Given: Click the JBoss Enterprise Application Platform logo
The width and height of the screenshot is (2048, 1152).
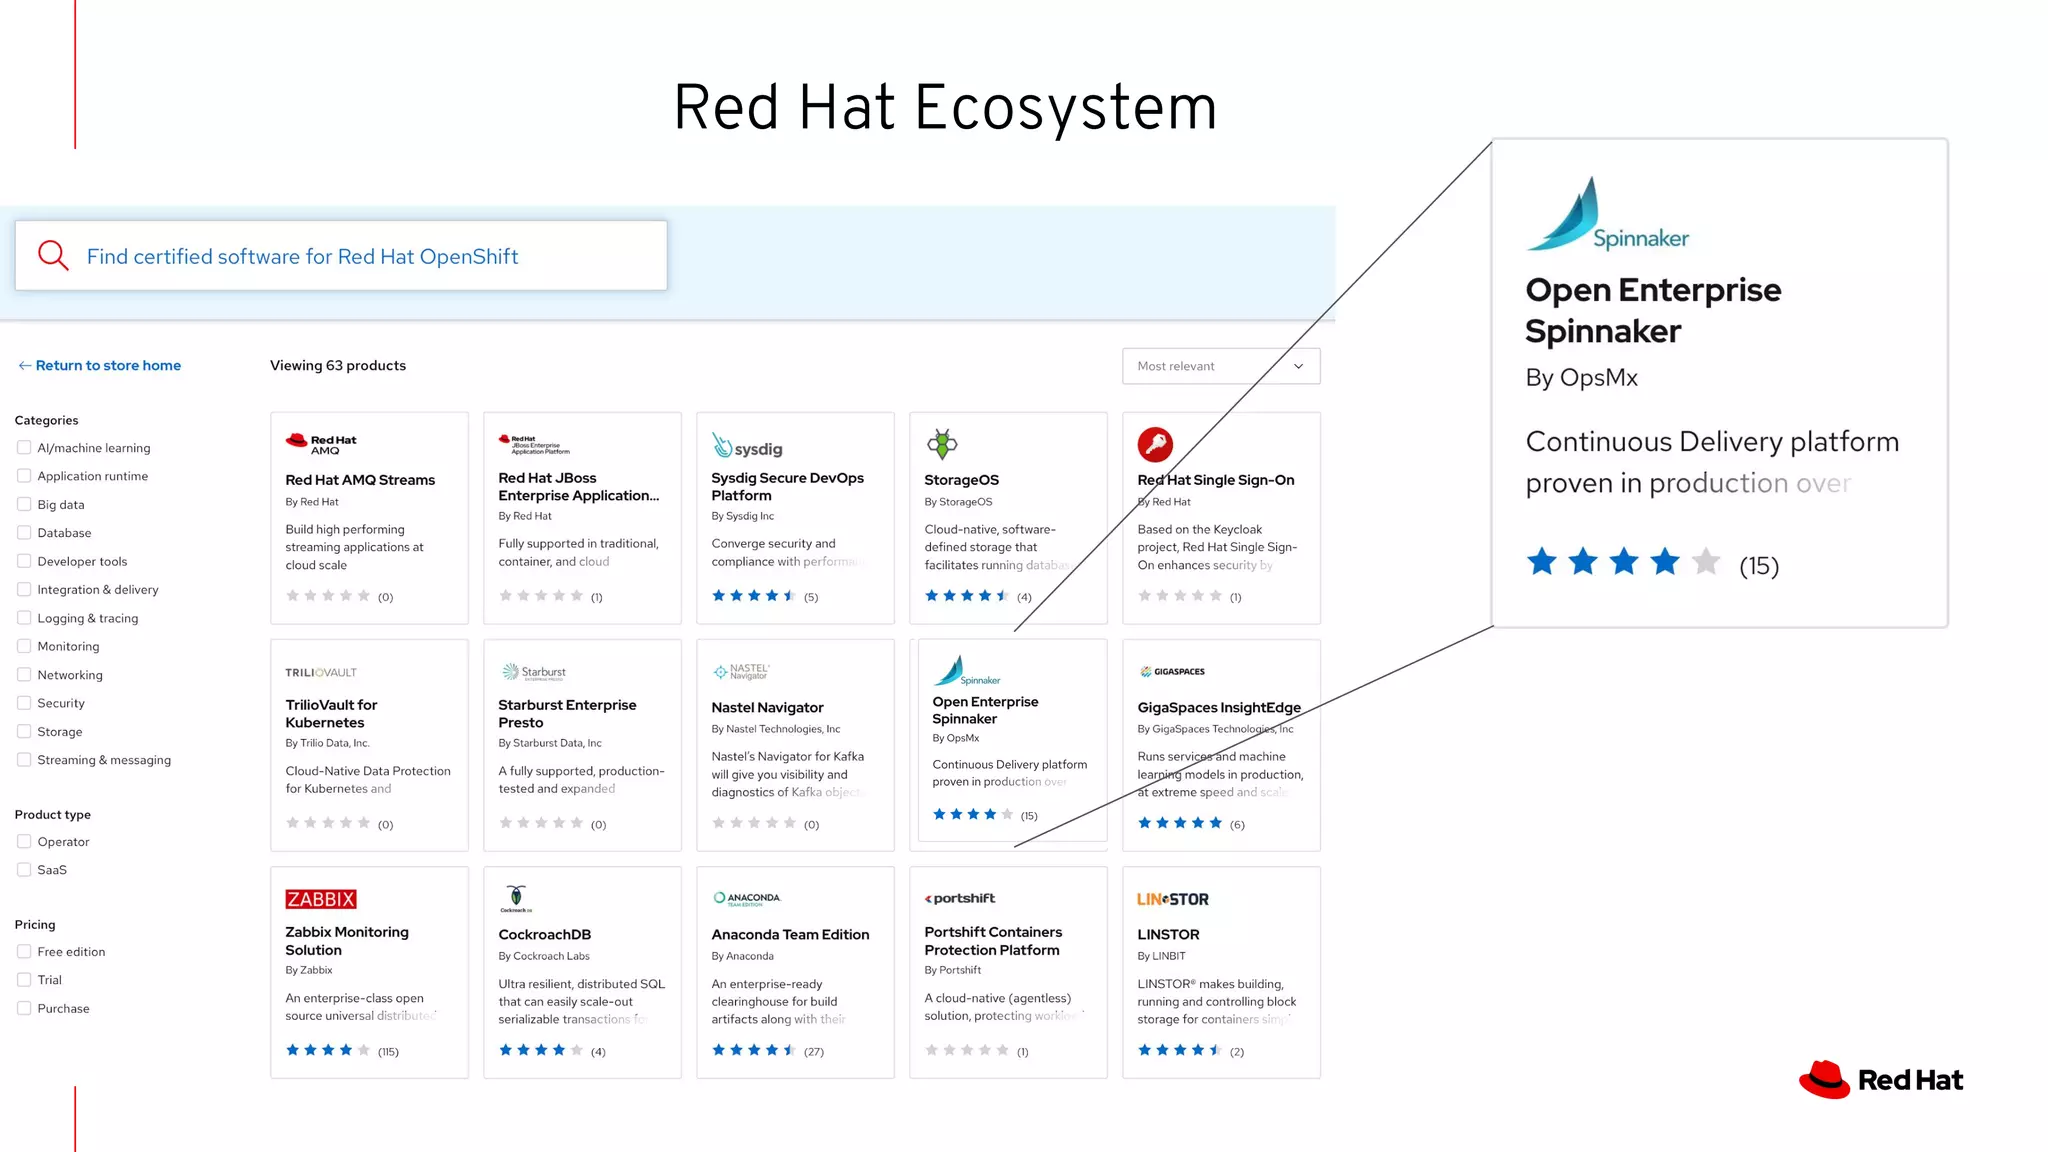Looking at the screenshot, I should 534,445.
